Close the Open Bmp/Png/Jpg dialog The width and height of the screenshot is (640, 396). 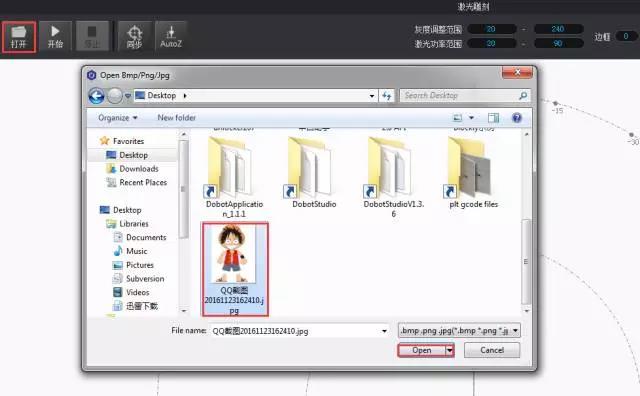tap(517, 73)
